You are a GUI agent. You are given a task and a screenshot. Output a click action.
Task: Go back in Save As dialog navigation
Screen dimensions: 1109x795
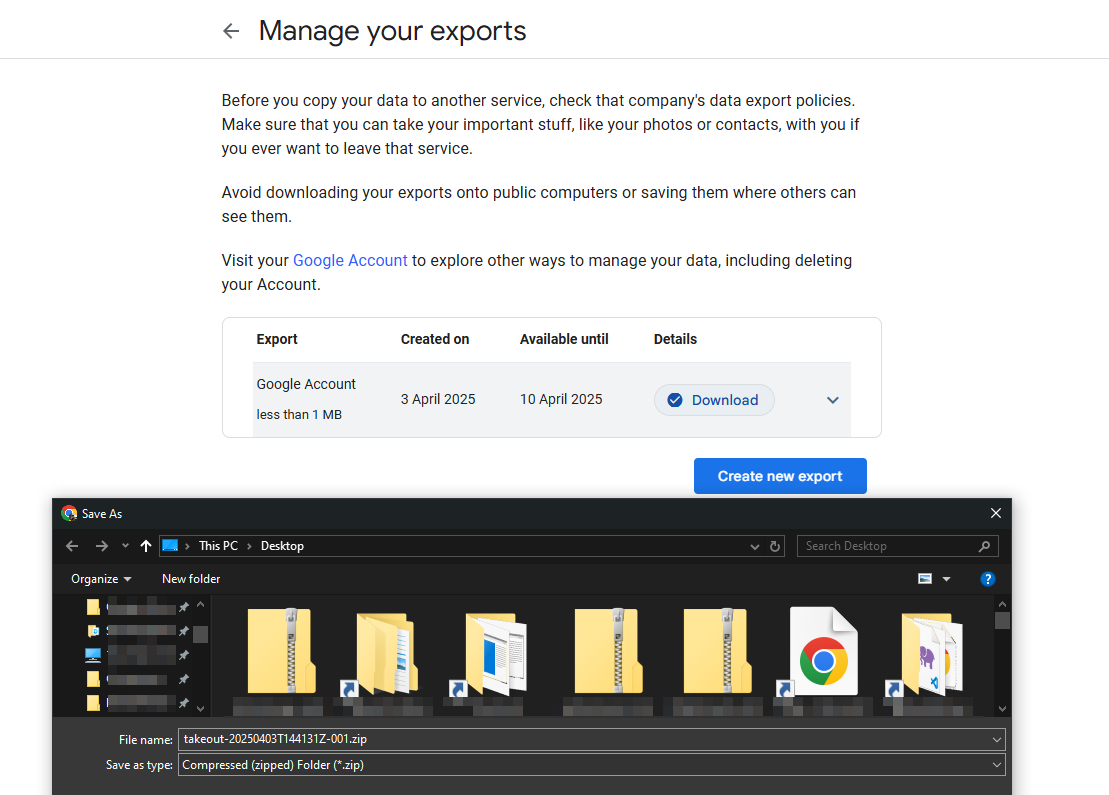click(71, 546)
